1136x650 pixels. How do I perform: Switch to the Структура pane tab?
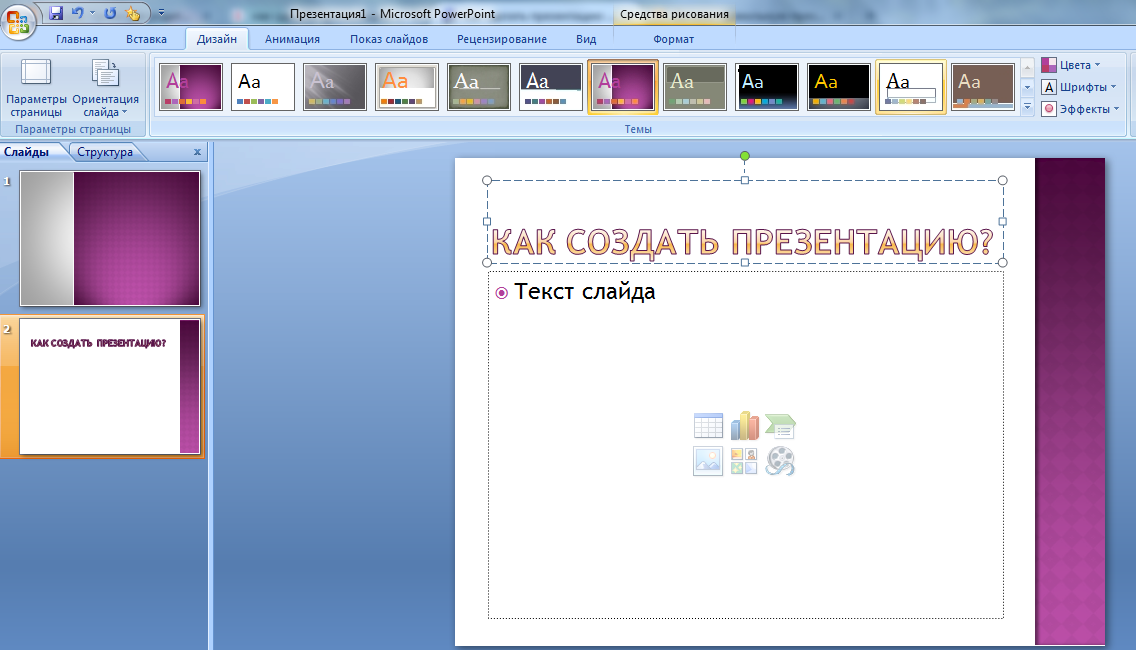coord(105,152)
